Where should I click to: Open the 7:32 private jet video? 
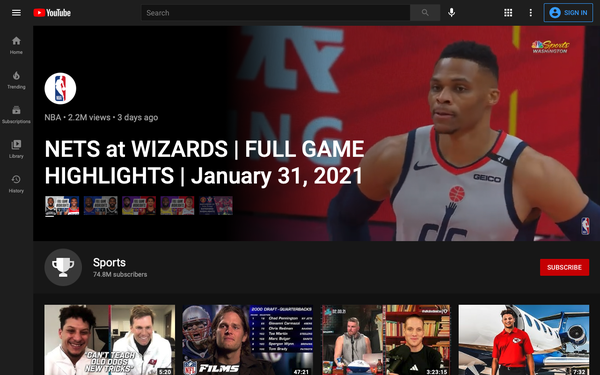point(524,340)
